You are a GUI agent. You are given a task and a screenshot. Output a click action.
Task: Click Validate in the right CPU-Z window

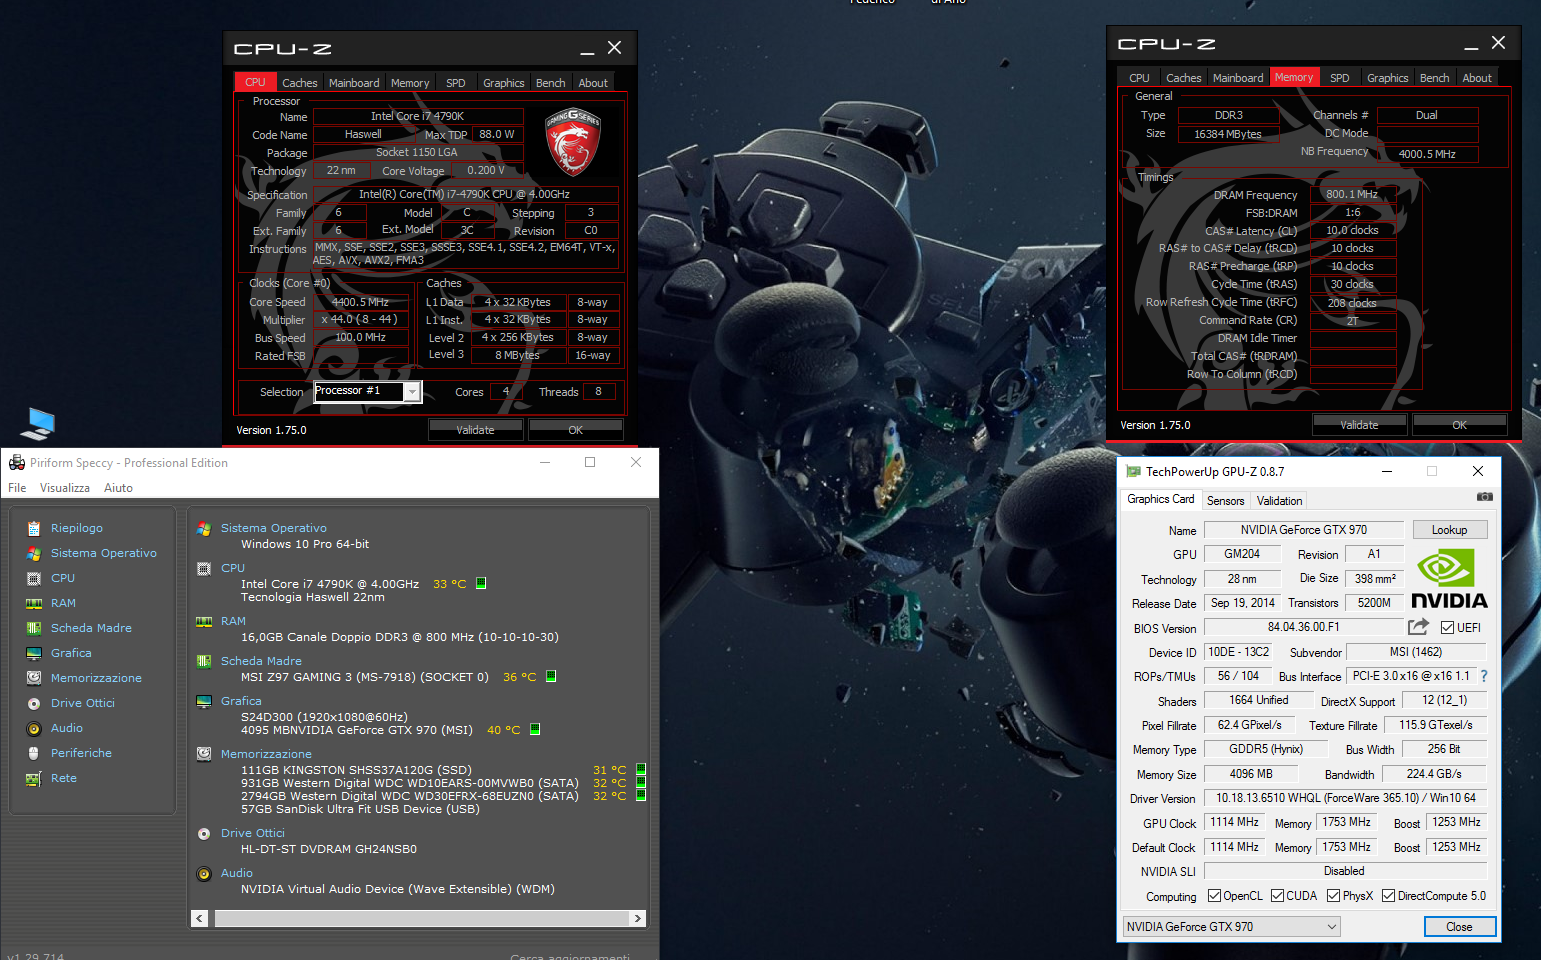point(1359,425)
